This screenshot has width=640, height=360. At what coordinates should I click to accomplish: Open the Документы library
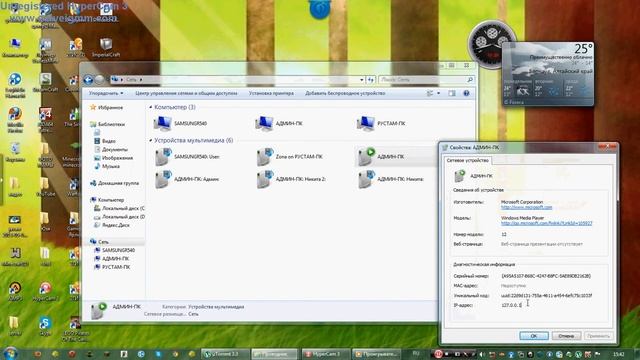[x=111, y=149]
